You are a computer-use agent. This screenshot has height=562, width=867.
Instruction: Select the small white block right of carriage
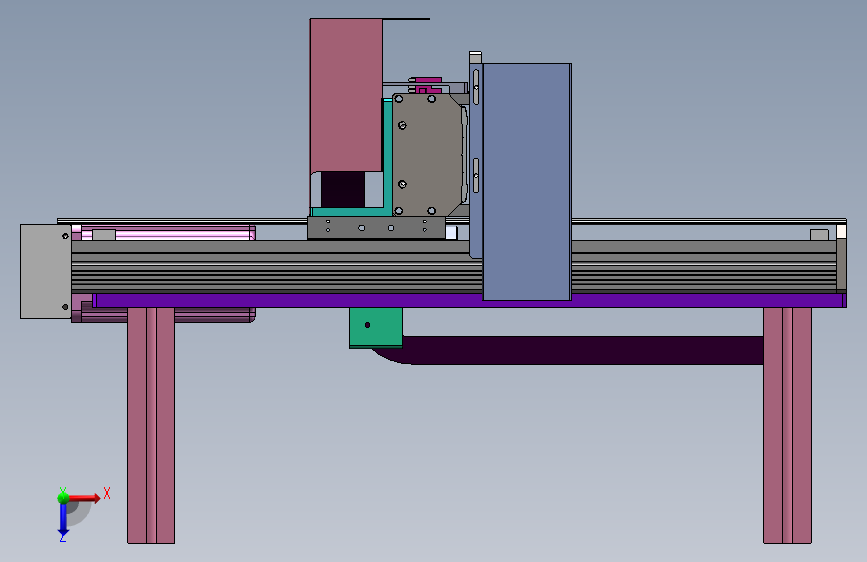coord(451,232)
